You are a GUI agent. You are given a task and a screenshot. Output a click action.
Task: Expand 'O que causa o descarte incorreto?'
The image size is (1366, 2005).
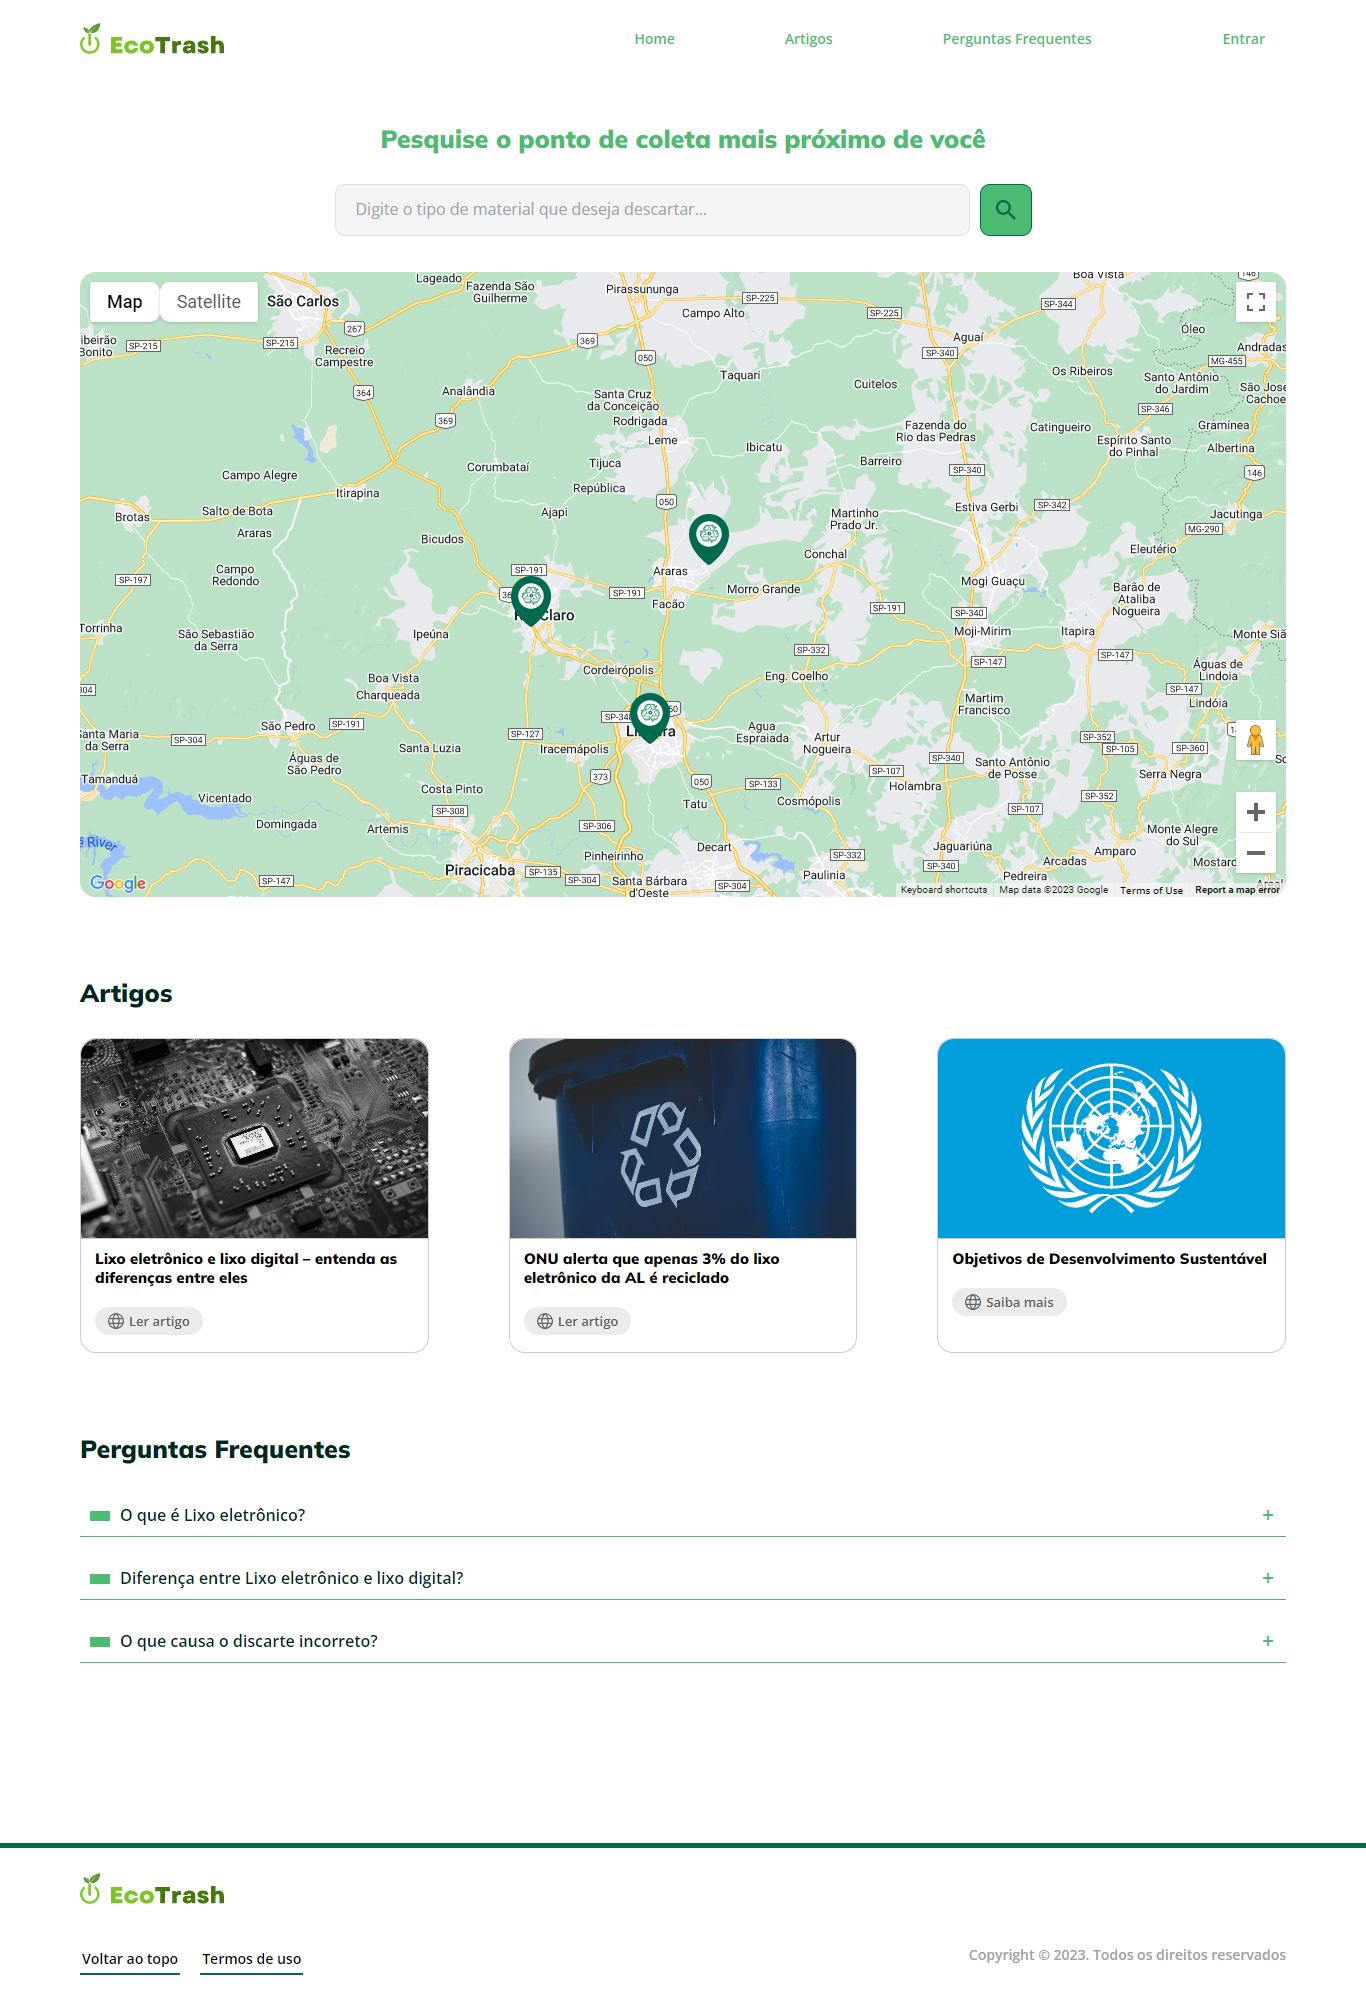pyautogui.click(x=683, y=1641)
